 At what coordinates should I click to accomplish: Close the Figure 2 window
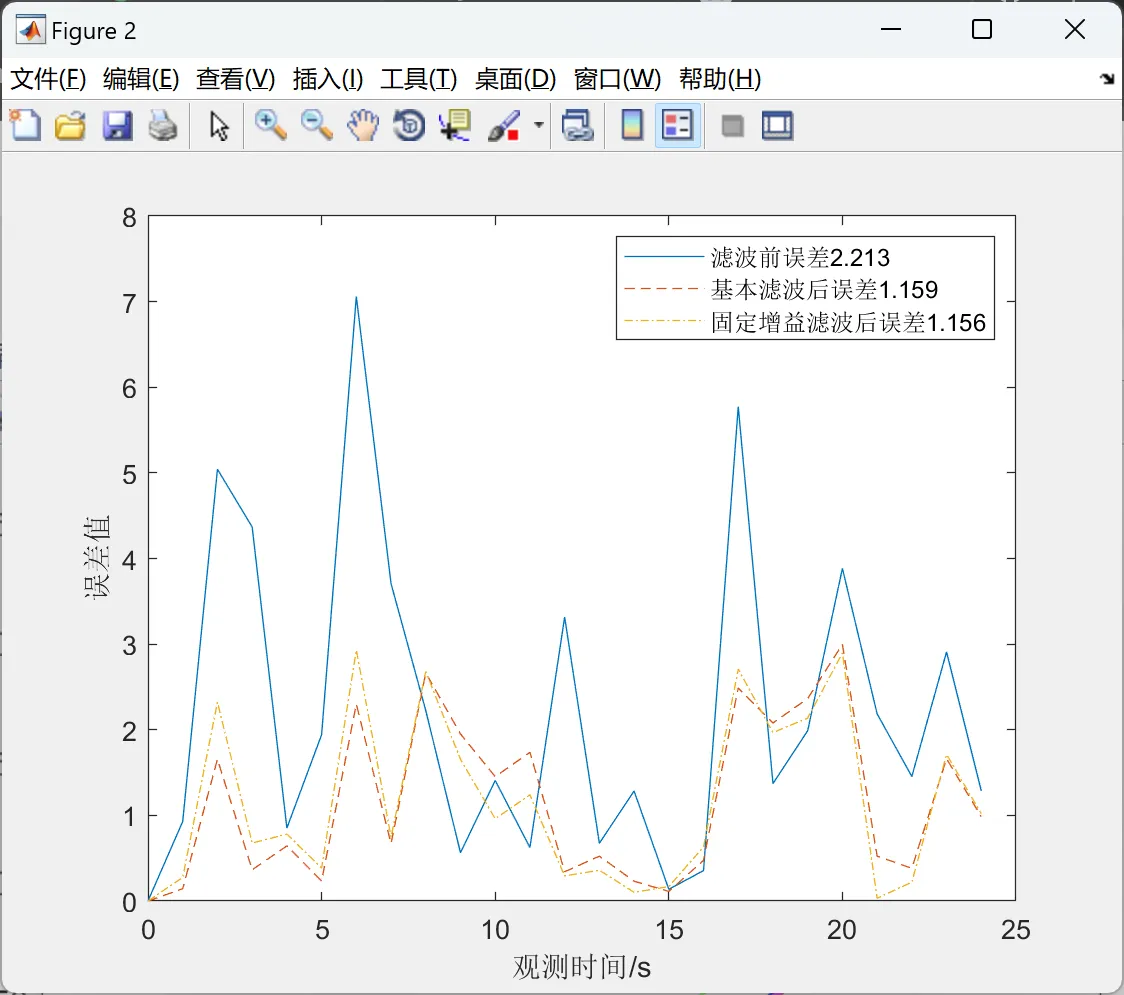[1075, 29]
